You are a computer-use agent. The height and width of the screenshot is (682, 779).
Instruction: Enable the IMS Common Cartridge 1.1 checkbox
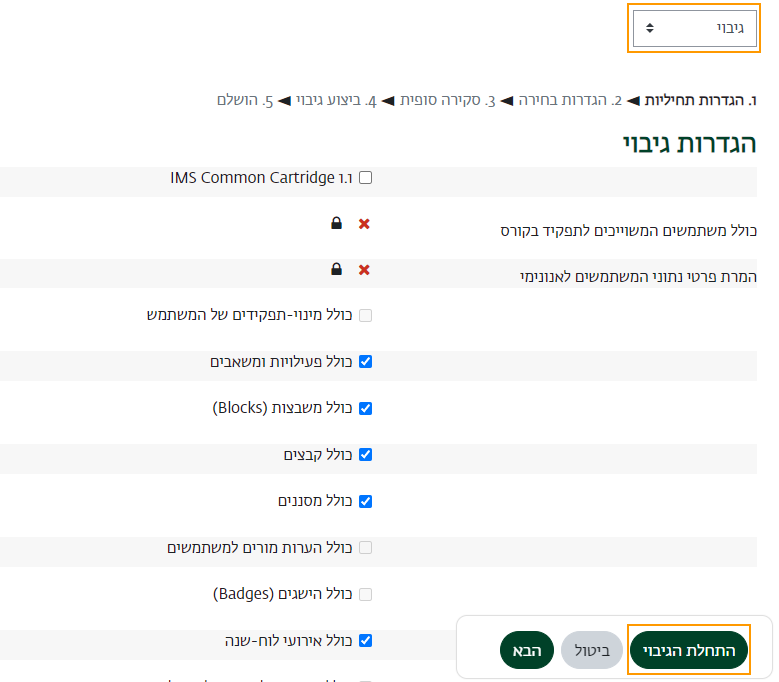[365, 178]
